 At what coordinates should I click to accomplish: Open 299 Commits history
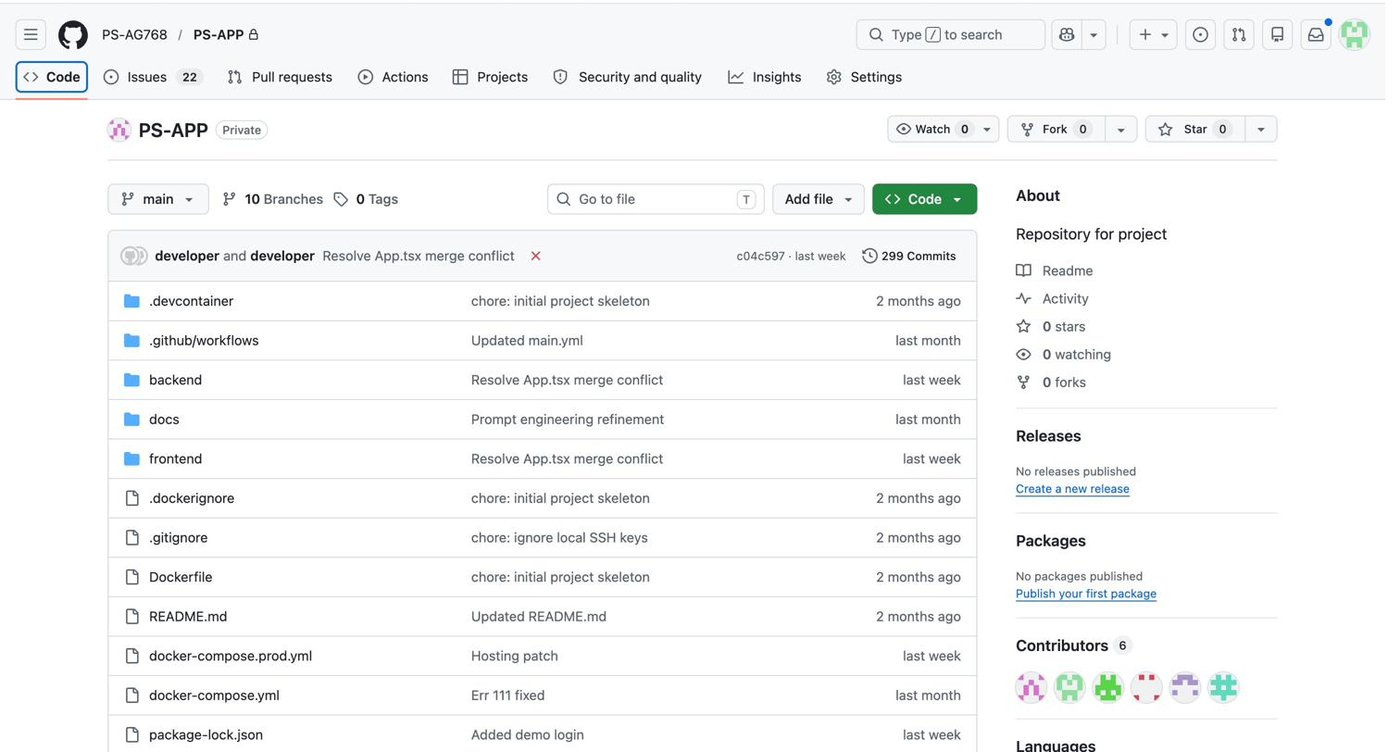909,256
